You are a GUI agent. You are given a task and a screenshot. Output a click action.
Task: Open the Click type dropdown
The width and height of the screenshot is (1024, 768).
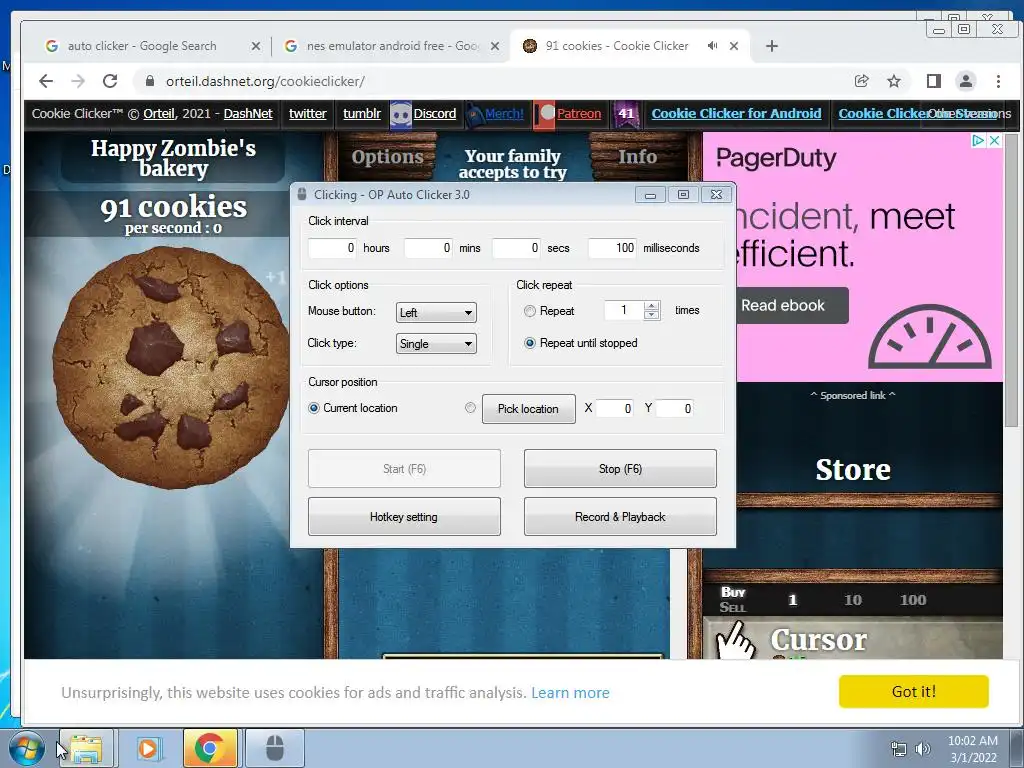pyautogui.click(x=436, y=344)
